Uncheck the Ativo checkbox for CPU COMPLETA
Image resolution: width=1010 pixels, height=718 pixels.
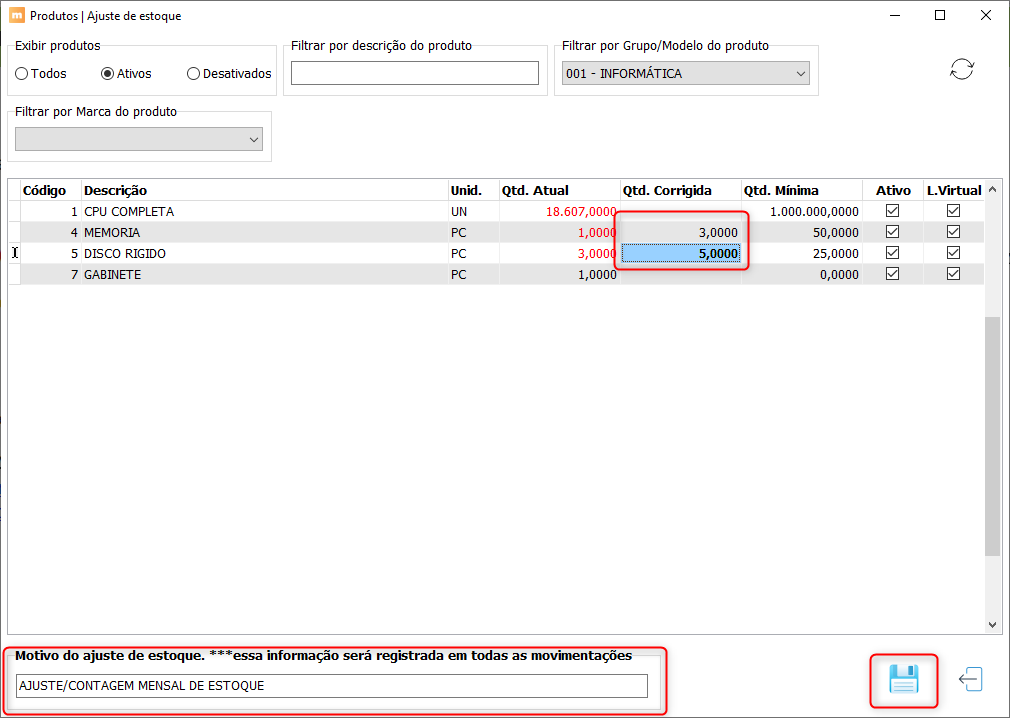tap(892, 211)
